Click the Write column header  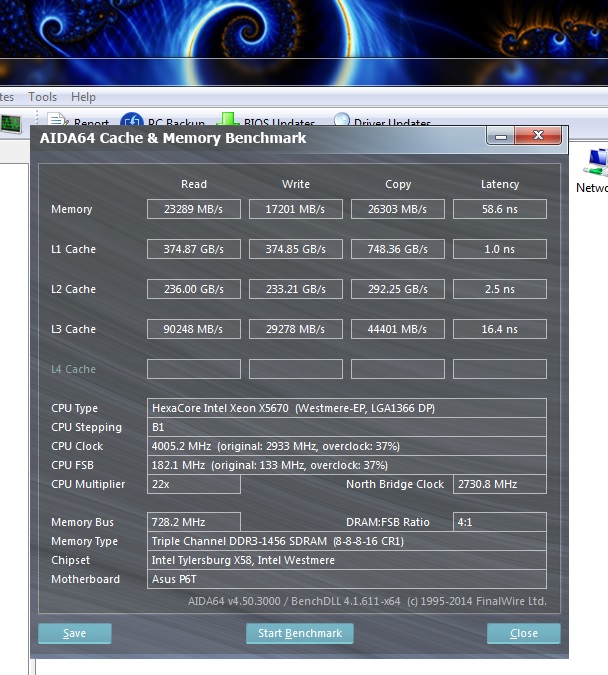point(296,184)
